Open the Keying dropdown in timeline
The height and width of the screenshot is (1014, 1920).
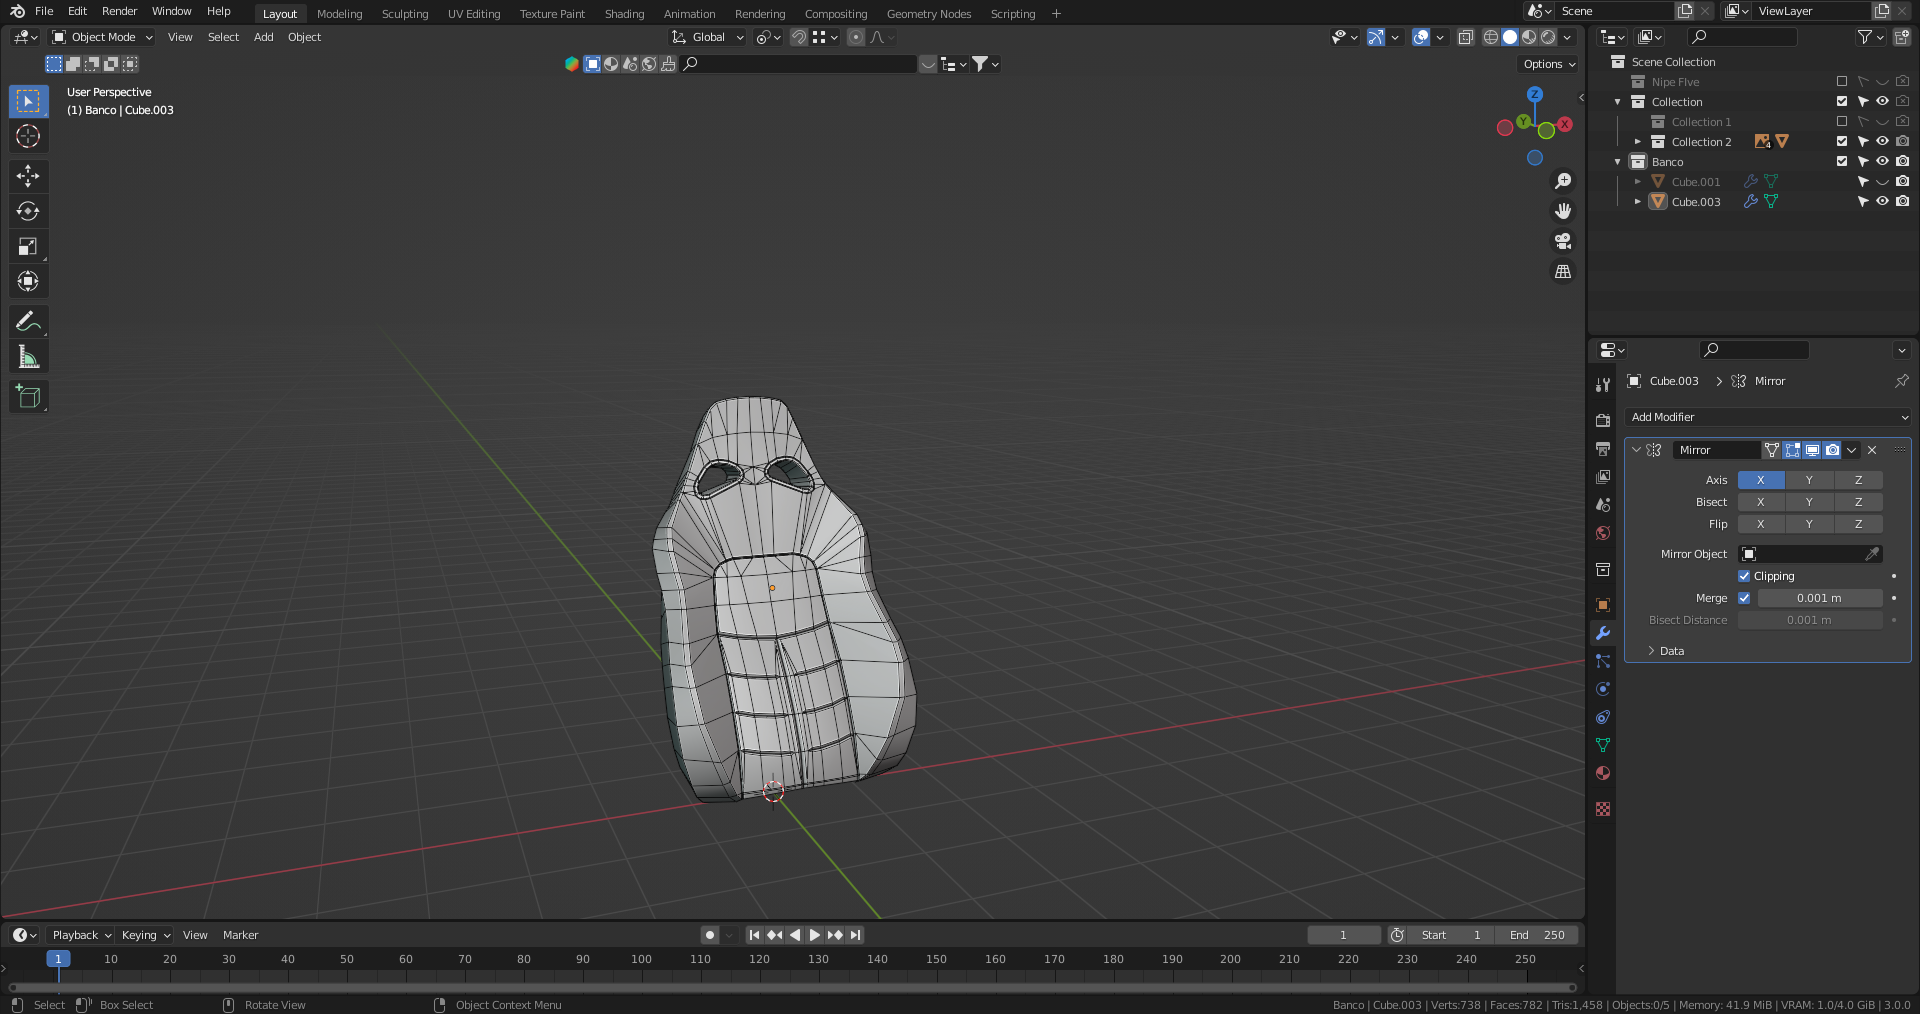click(146, 935)
